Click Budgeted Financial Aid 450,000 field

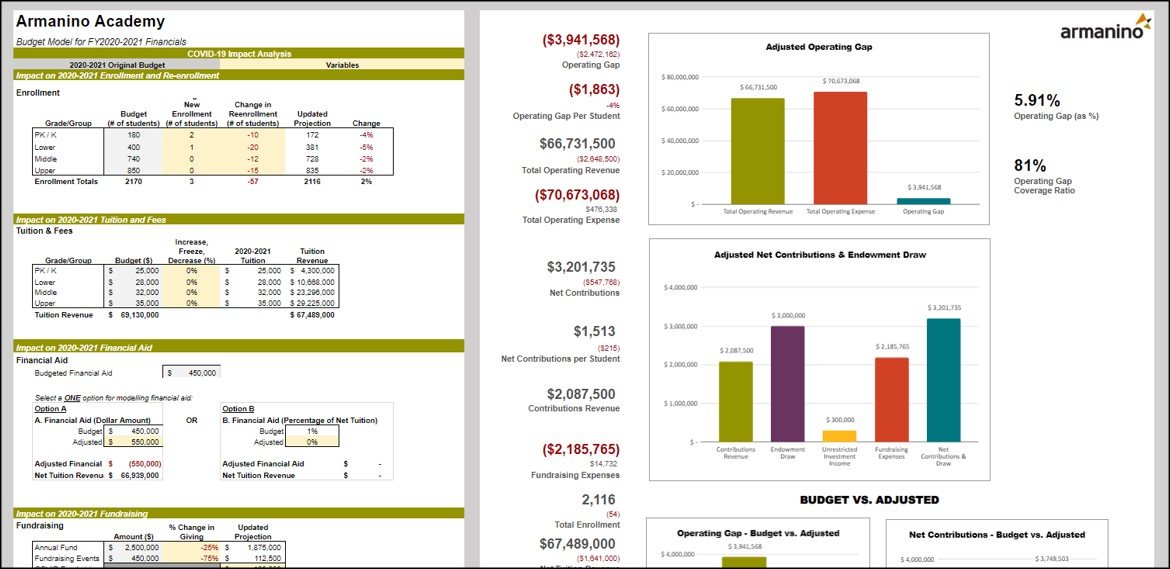tap(191, 372)
